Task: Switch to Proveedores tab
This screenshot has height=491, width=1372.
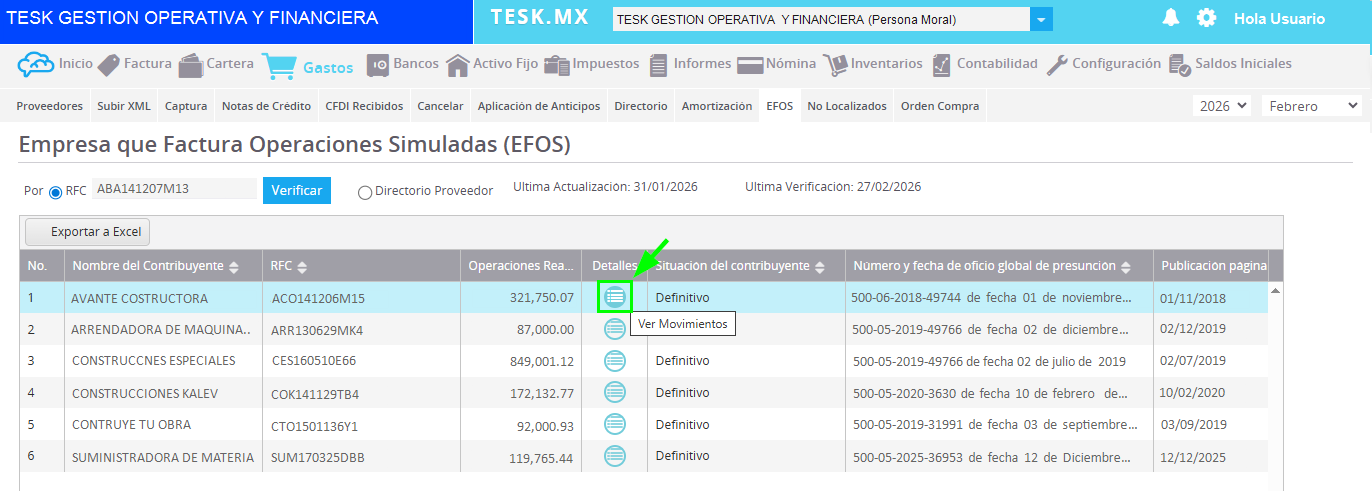Action: [50, 106]
